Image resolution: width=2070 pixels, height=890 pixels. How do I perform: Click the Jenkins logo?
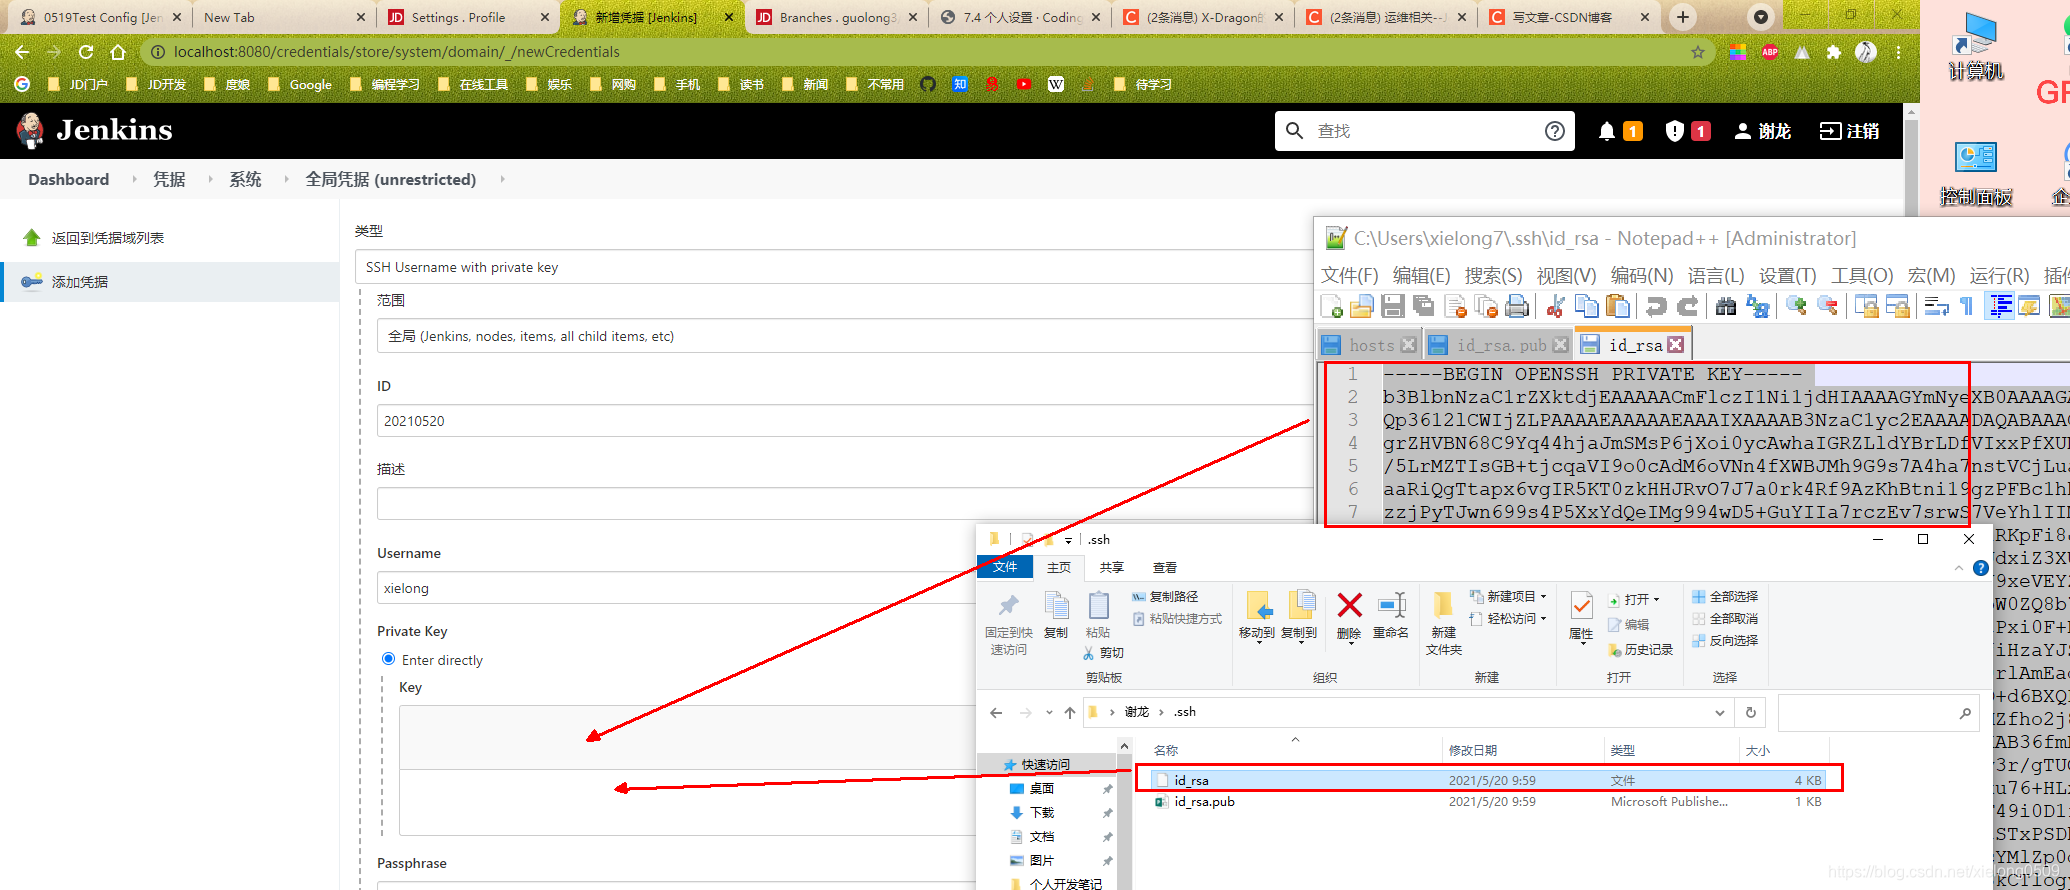point(94,130)
